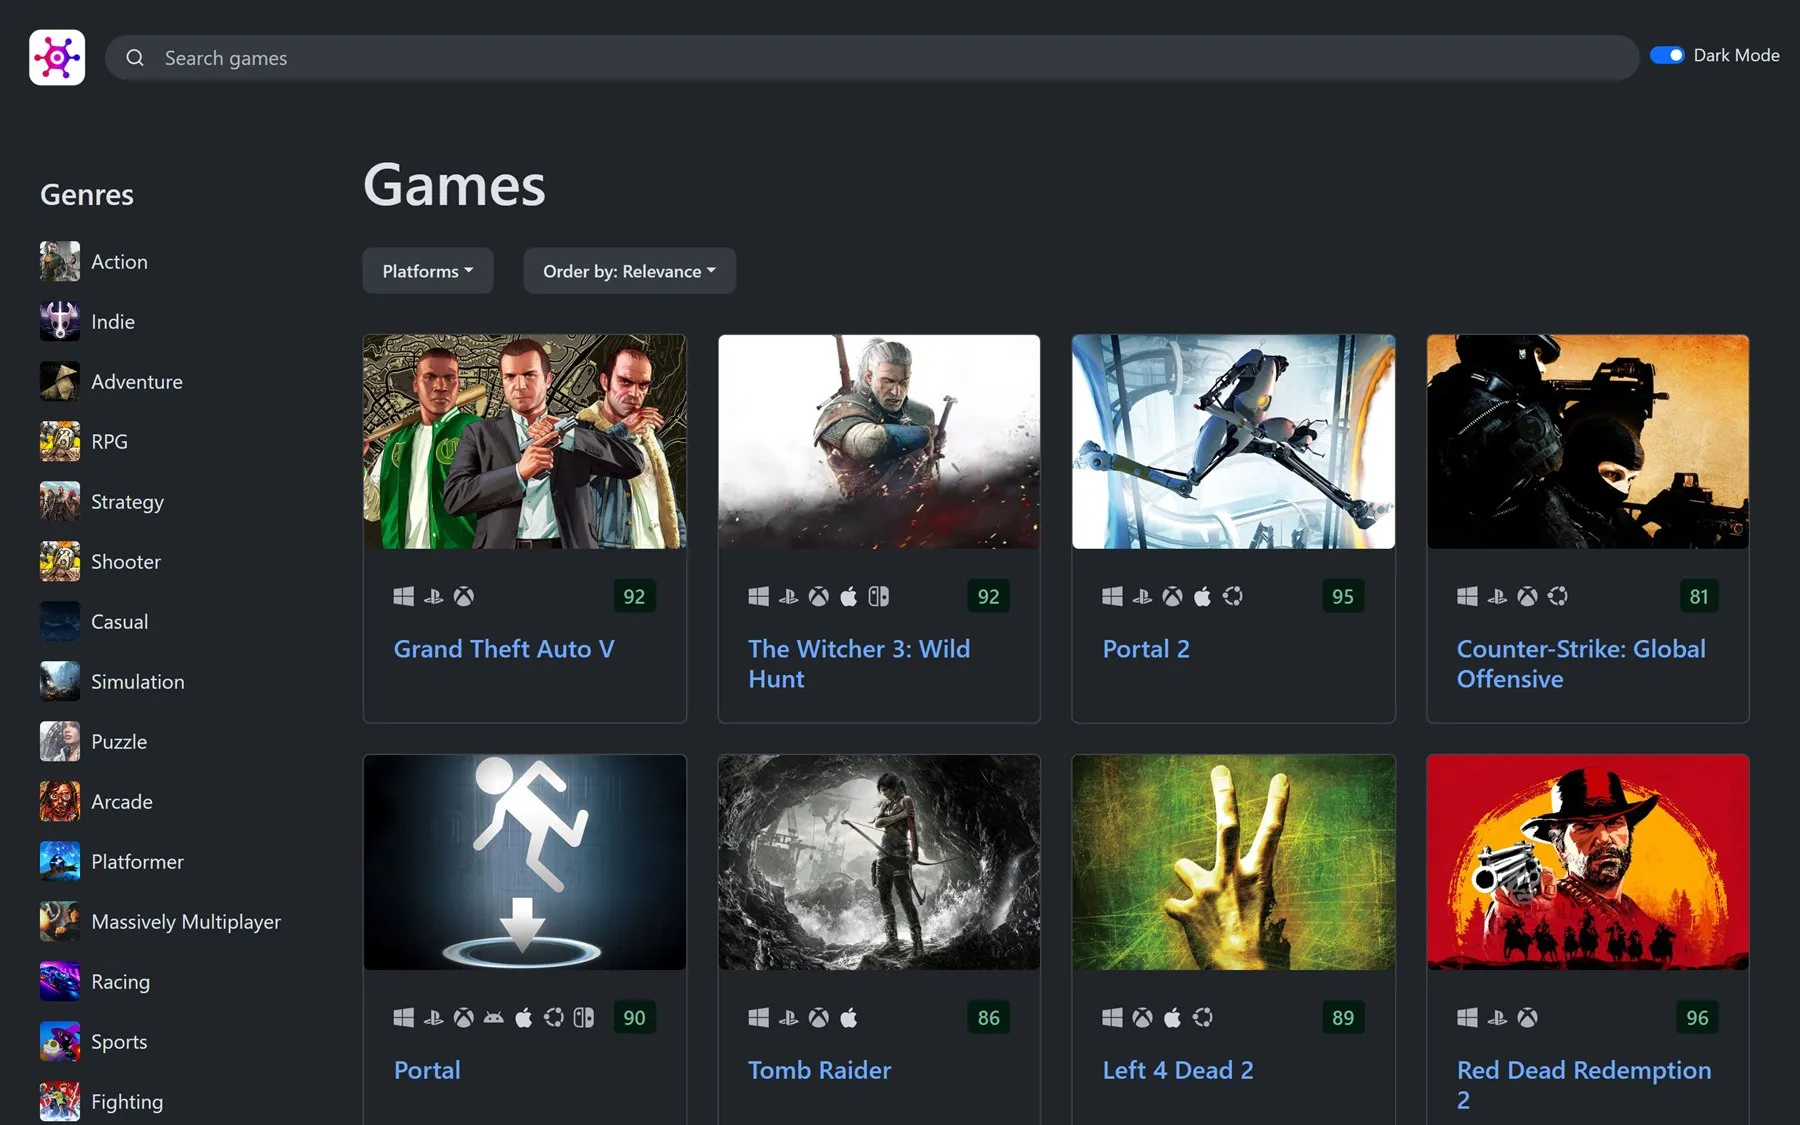Click the Puzzle genre thumbnail icon
1800x1125 pixels.
pyautogui.click(x=60, y=741)
